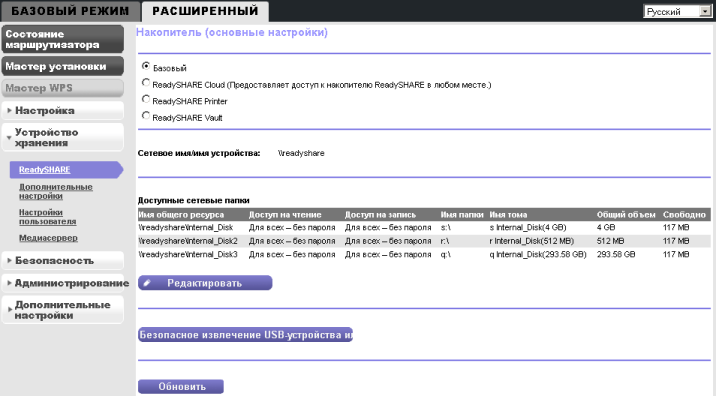The height and width of the screenshot is (396, 716).
Task: Open the РАСШИРЕННЫЙ tab
Action: tap(205, 11)
